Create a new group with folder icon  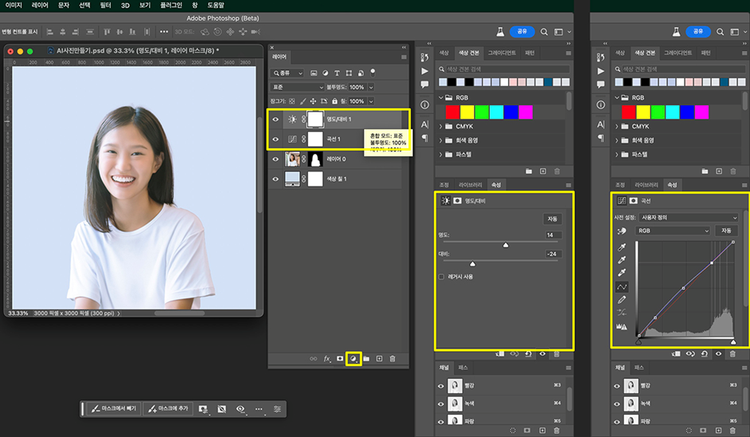366,358
